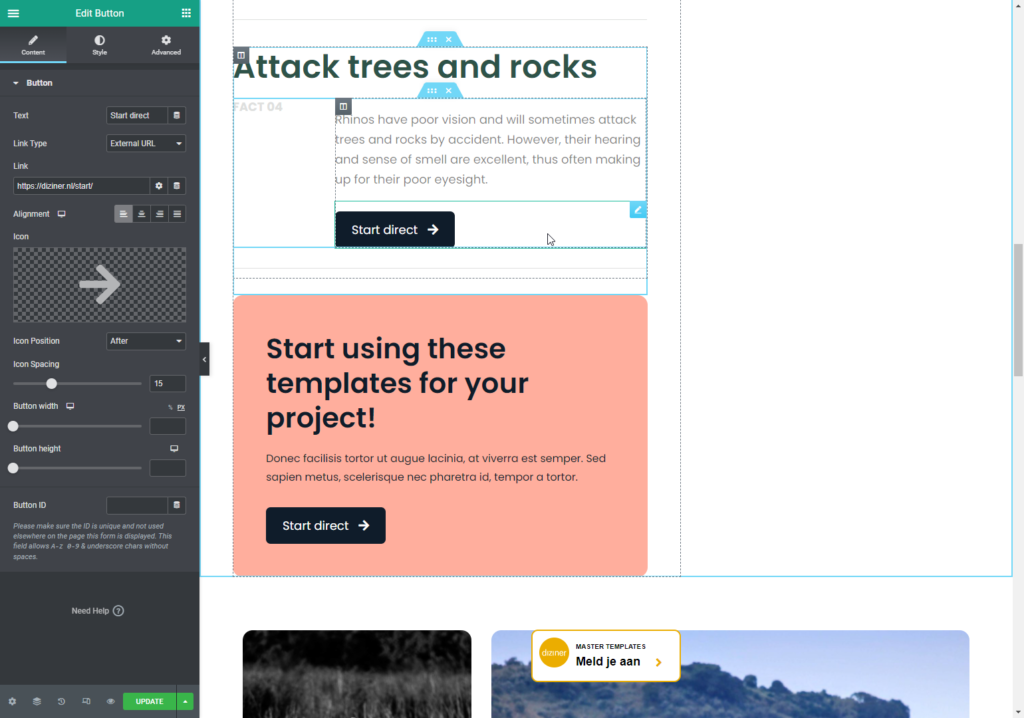Set alignment to left
This screenshot has width=1024, height=718.
click(x=123, y=214)
